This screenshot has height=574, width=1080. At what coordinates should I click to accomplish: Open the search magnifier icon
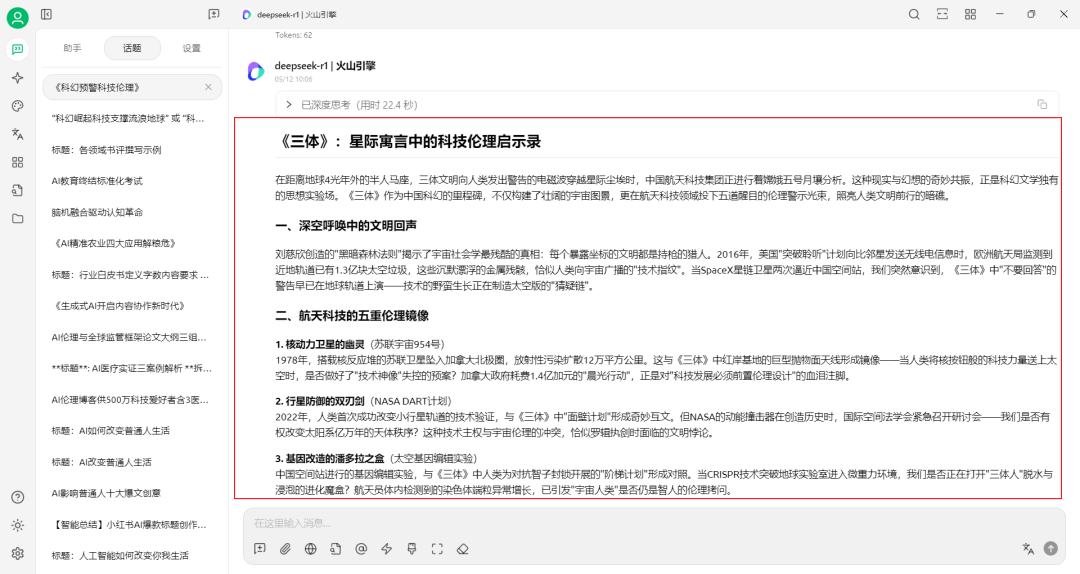(x=914, y=14)
